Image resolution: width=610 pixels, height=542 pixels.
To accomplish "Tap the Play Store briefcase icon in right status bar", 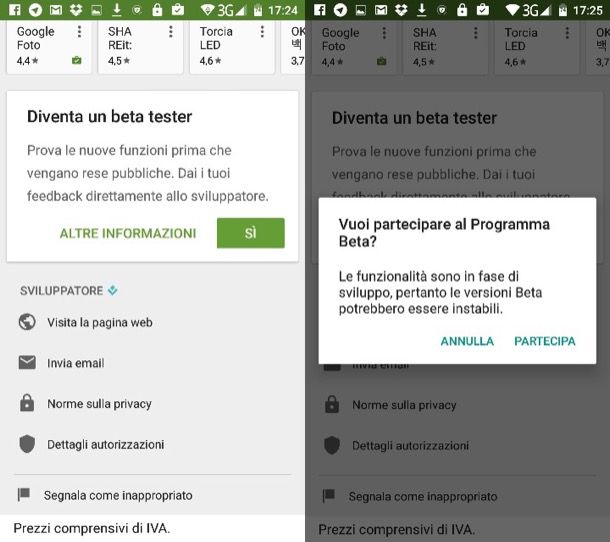I will [x=483, y=10].
